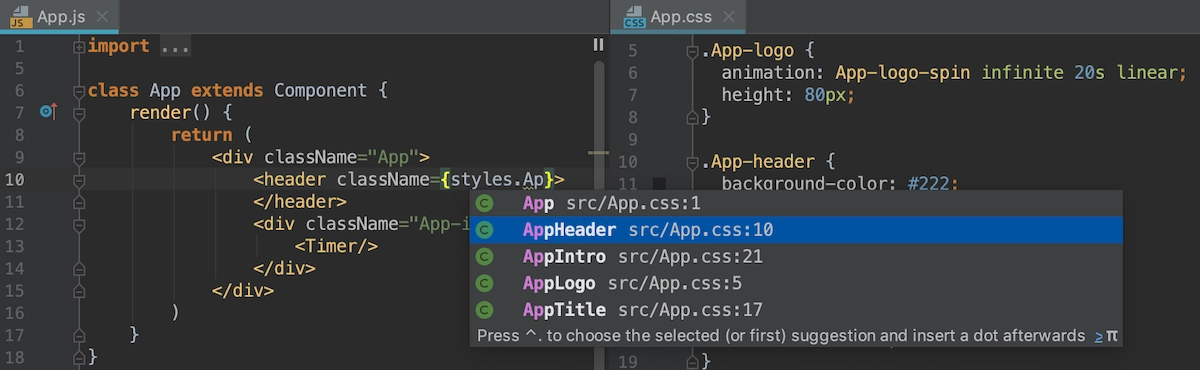Click the pi icon in completion popup footer
This screenshot has width=1200, height=370.
coord(1112,336)
